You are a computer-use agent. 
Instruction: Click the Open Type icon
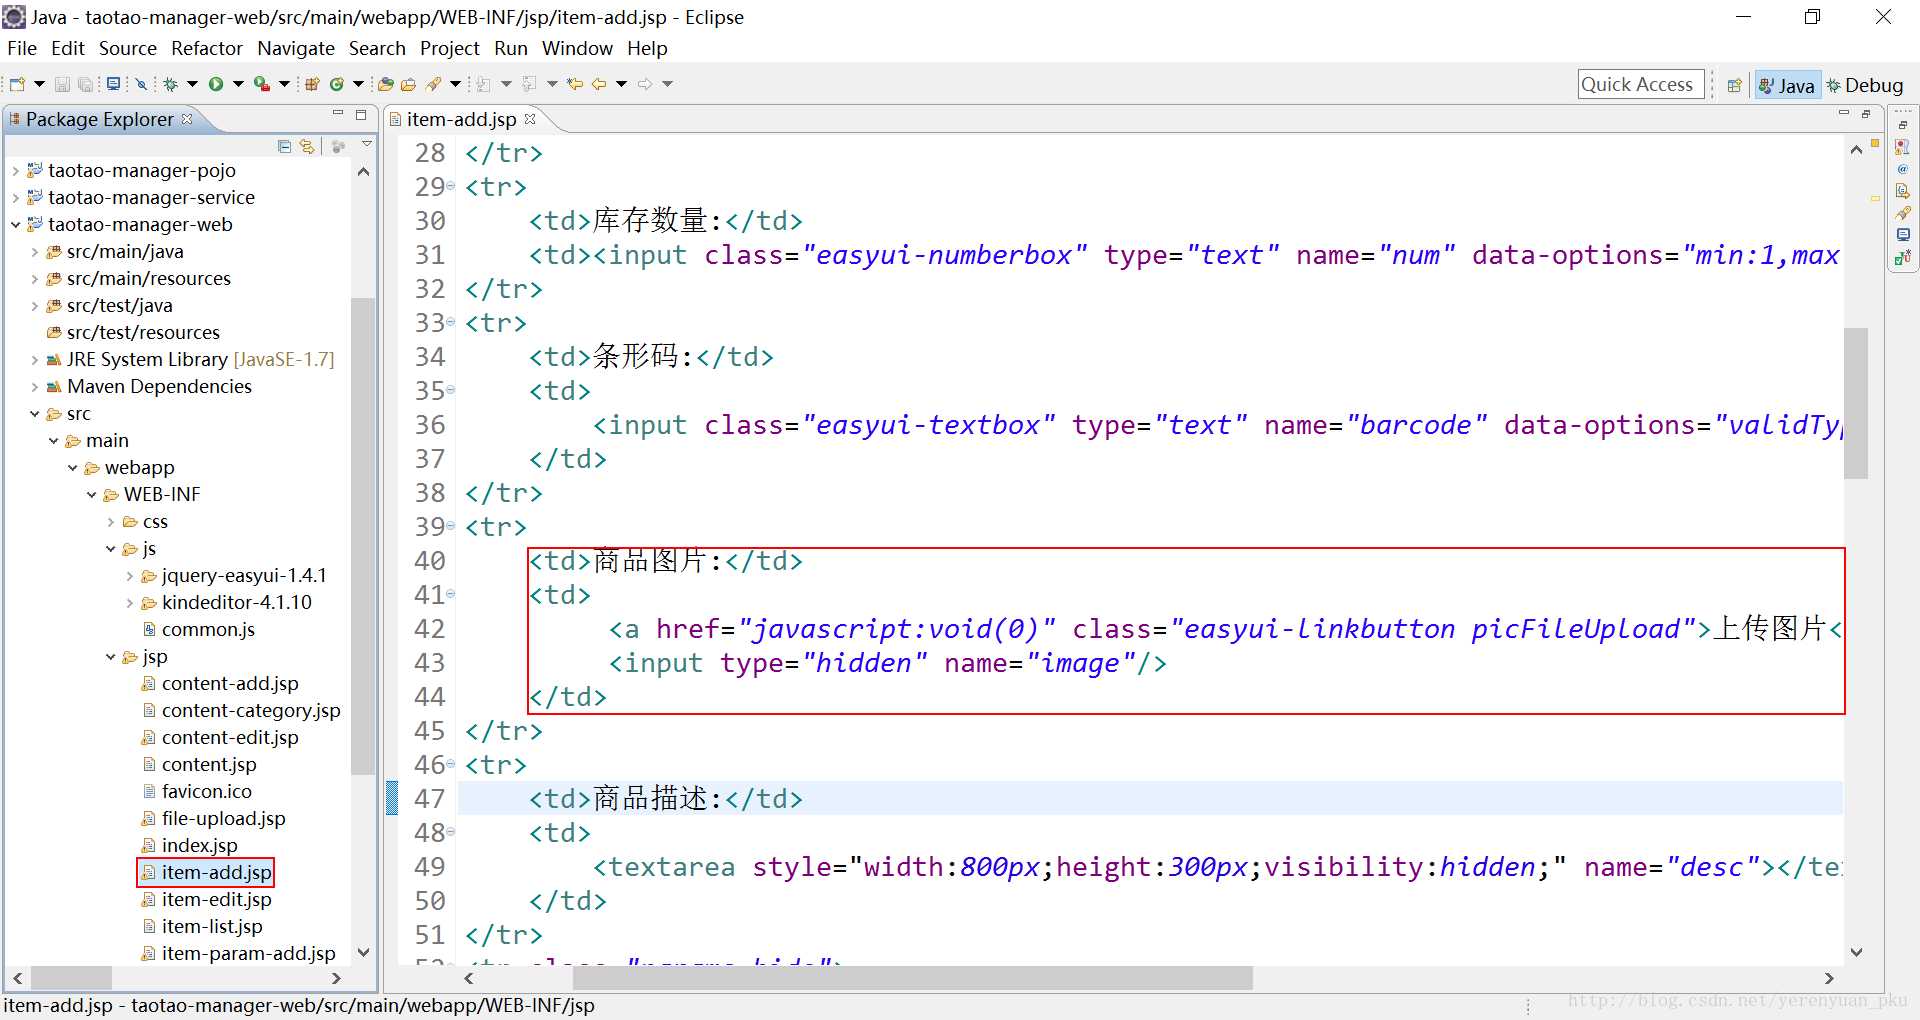point(385,84)
